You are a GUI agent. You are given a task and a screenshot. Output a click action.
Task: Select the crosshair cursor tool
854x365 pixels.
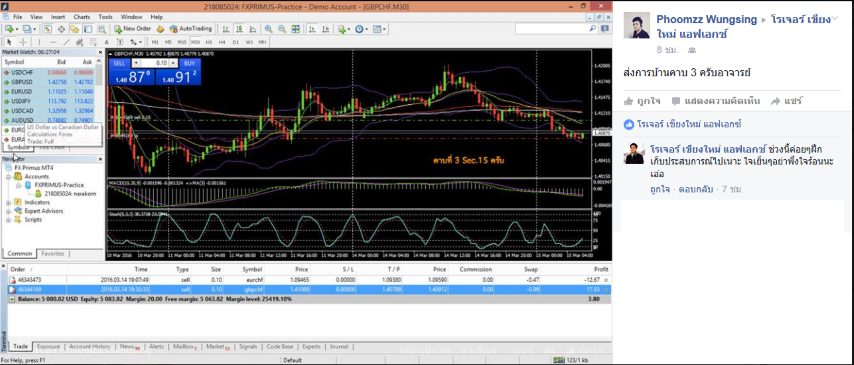click(x=23, y=42)
